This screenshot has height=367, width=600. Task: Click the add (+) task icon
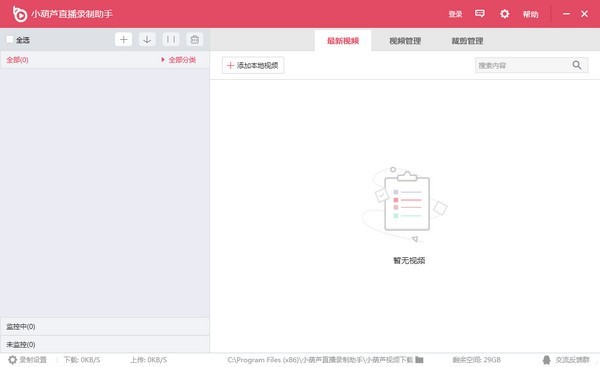(x=123, y=39)
